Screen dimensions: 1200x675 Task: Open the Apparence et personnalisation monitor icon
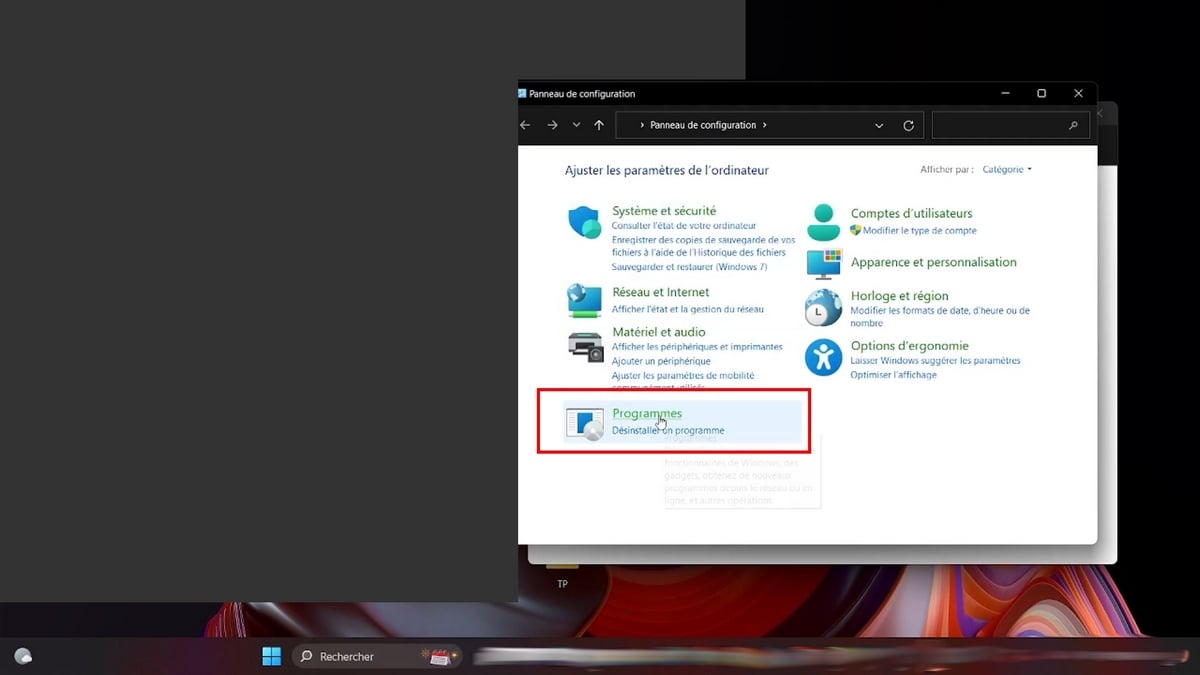(x=823, y=264)
